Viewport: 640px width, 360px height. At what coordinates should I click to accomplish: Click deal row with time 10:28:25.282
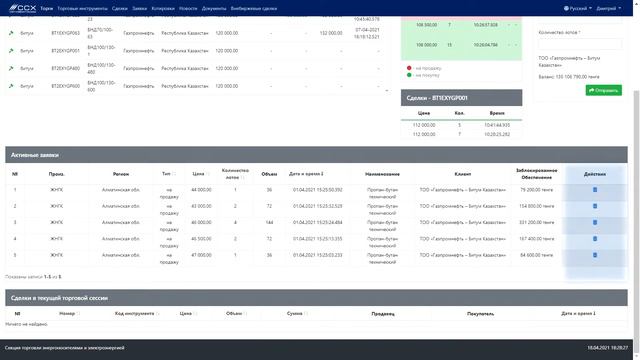461,134
